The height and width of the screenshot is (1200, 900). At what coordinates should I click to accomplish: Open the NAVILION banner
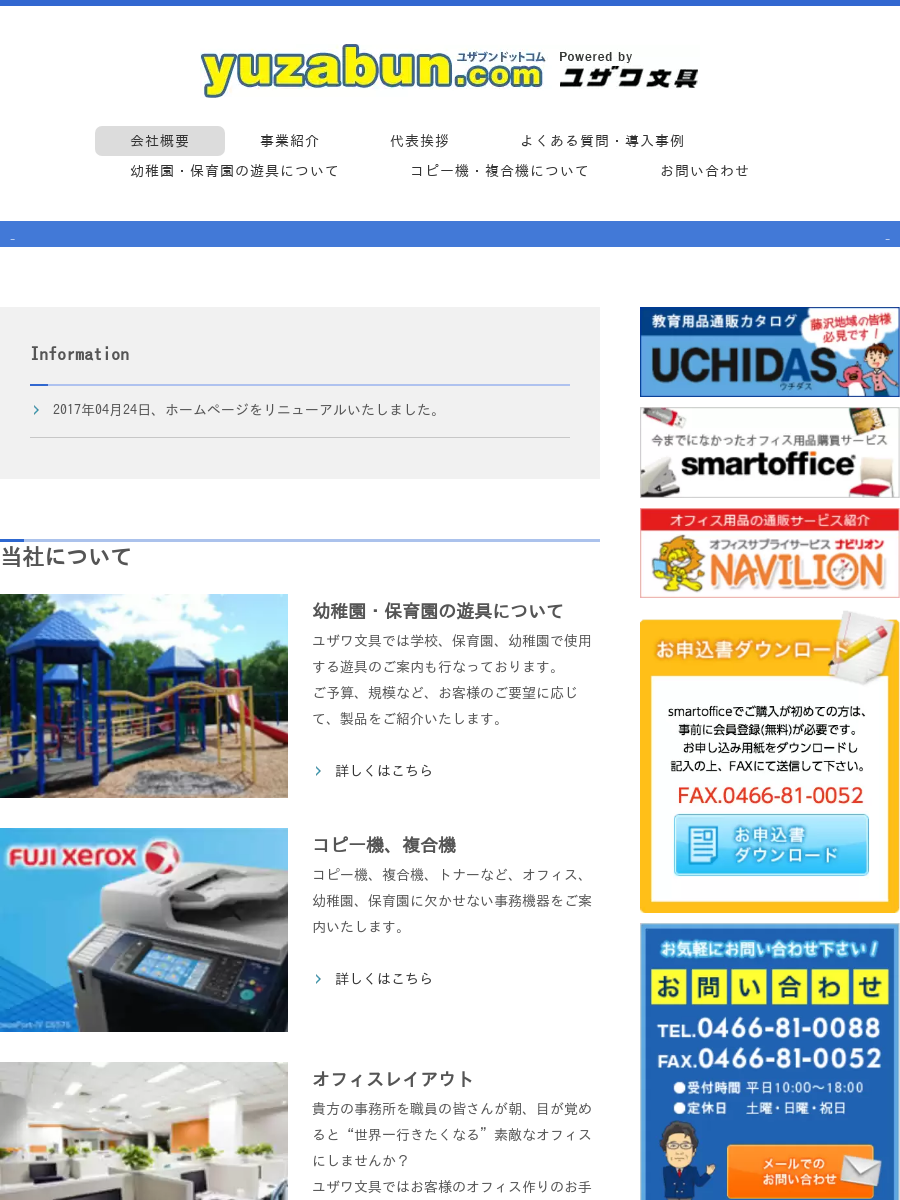770,553
